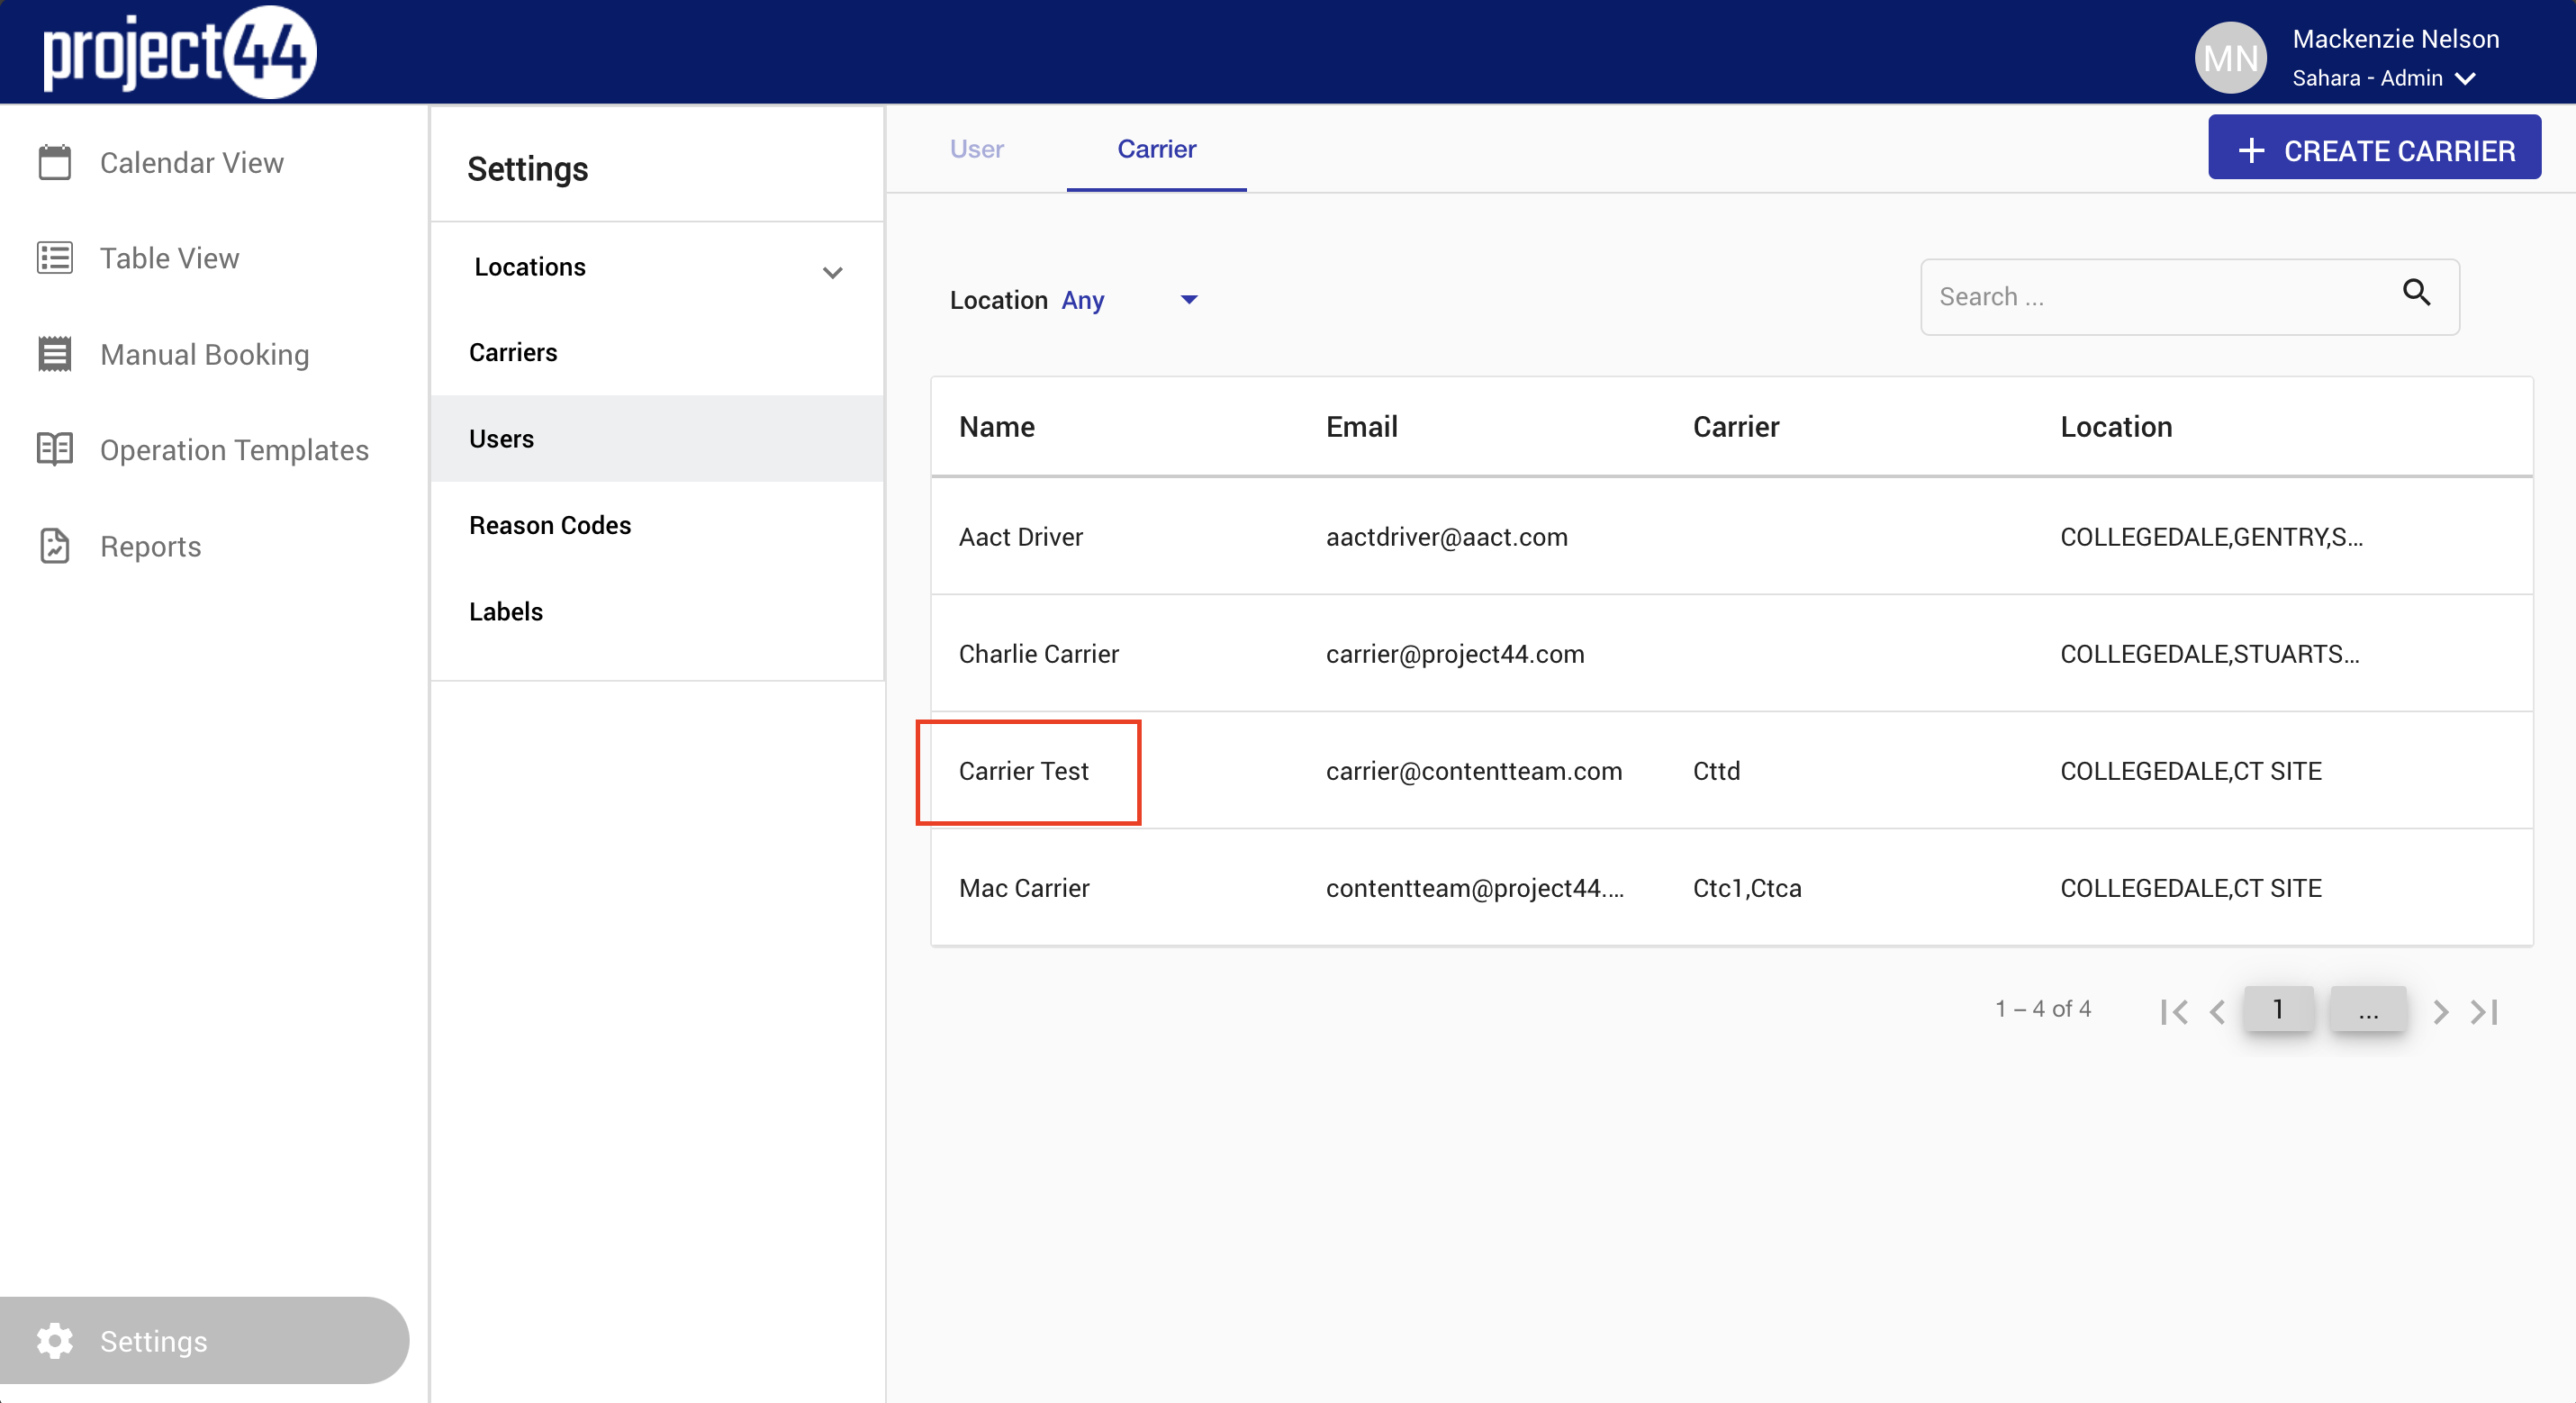Open Reports from sidebar

151,546
